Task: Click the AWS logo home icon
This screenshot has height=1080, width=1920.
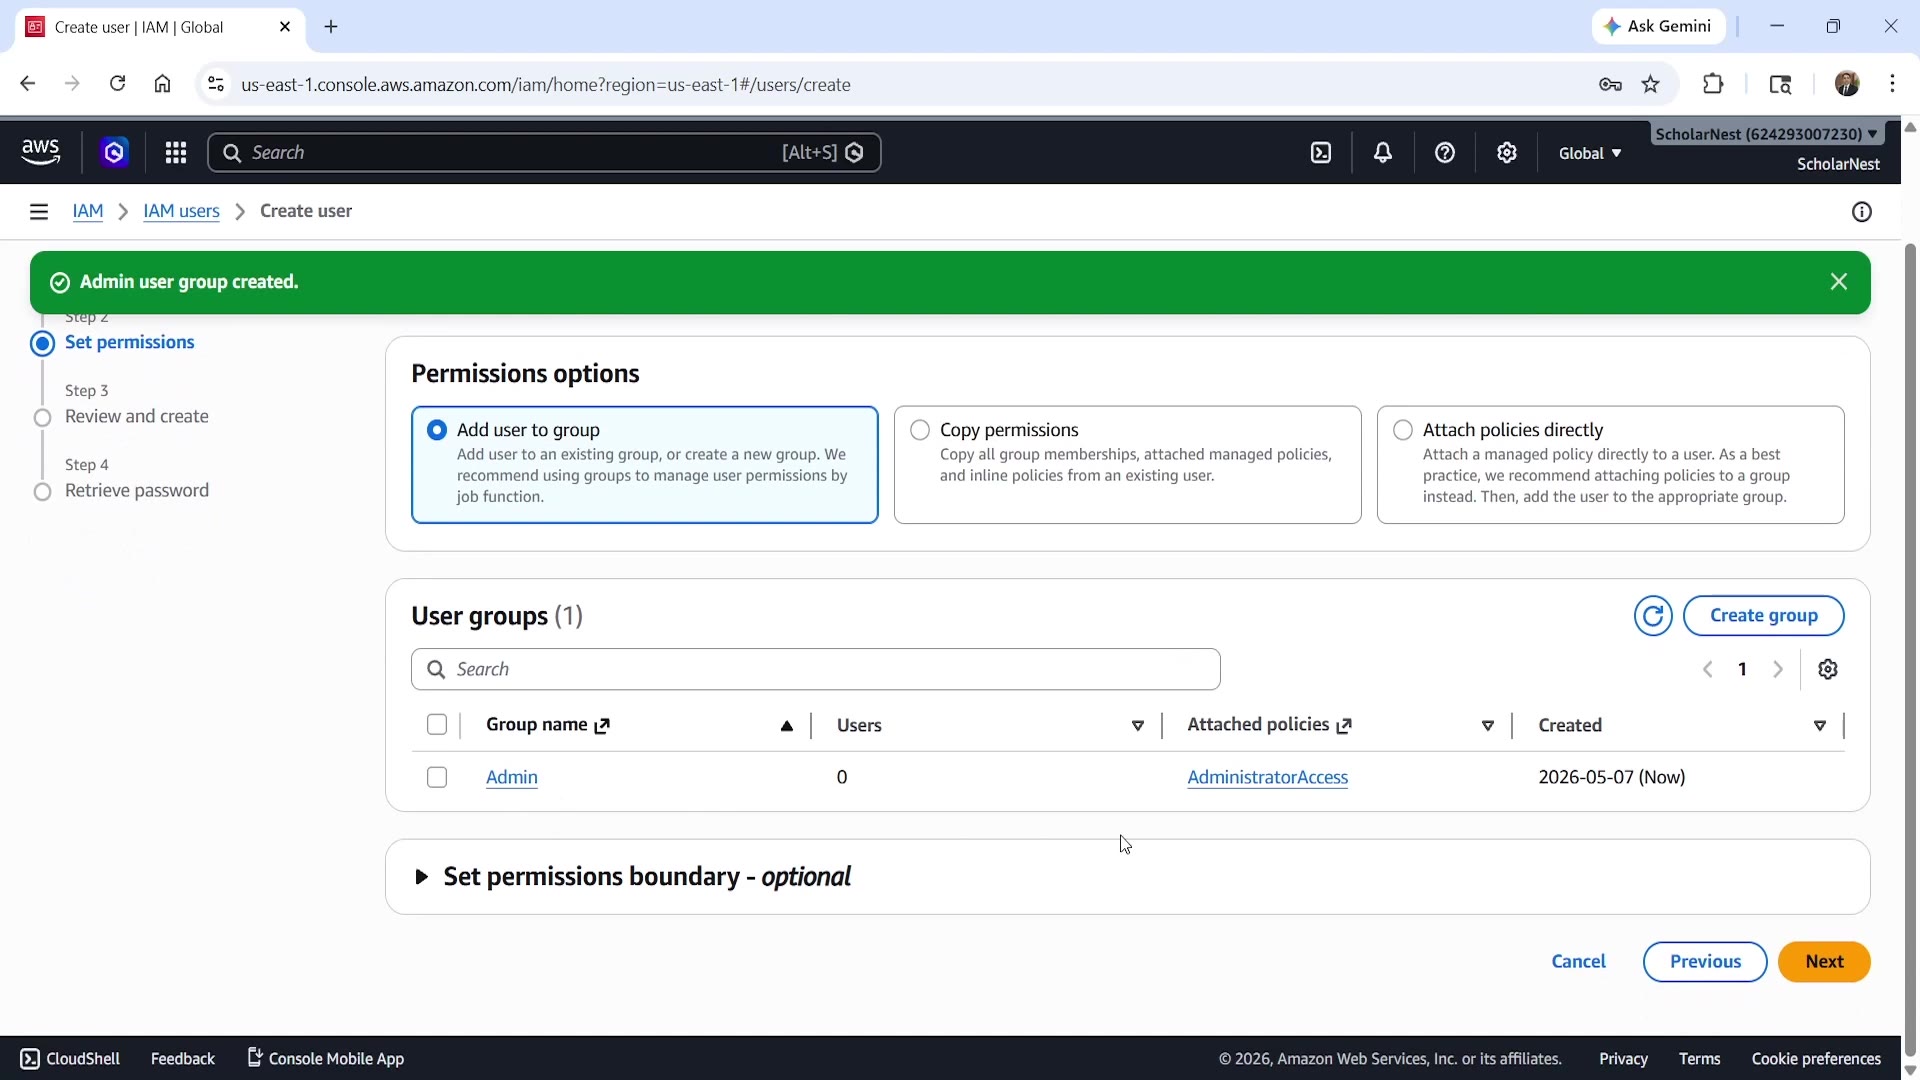Action: coord(41,152)
